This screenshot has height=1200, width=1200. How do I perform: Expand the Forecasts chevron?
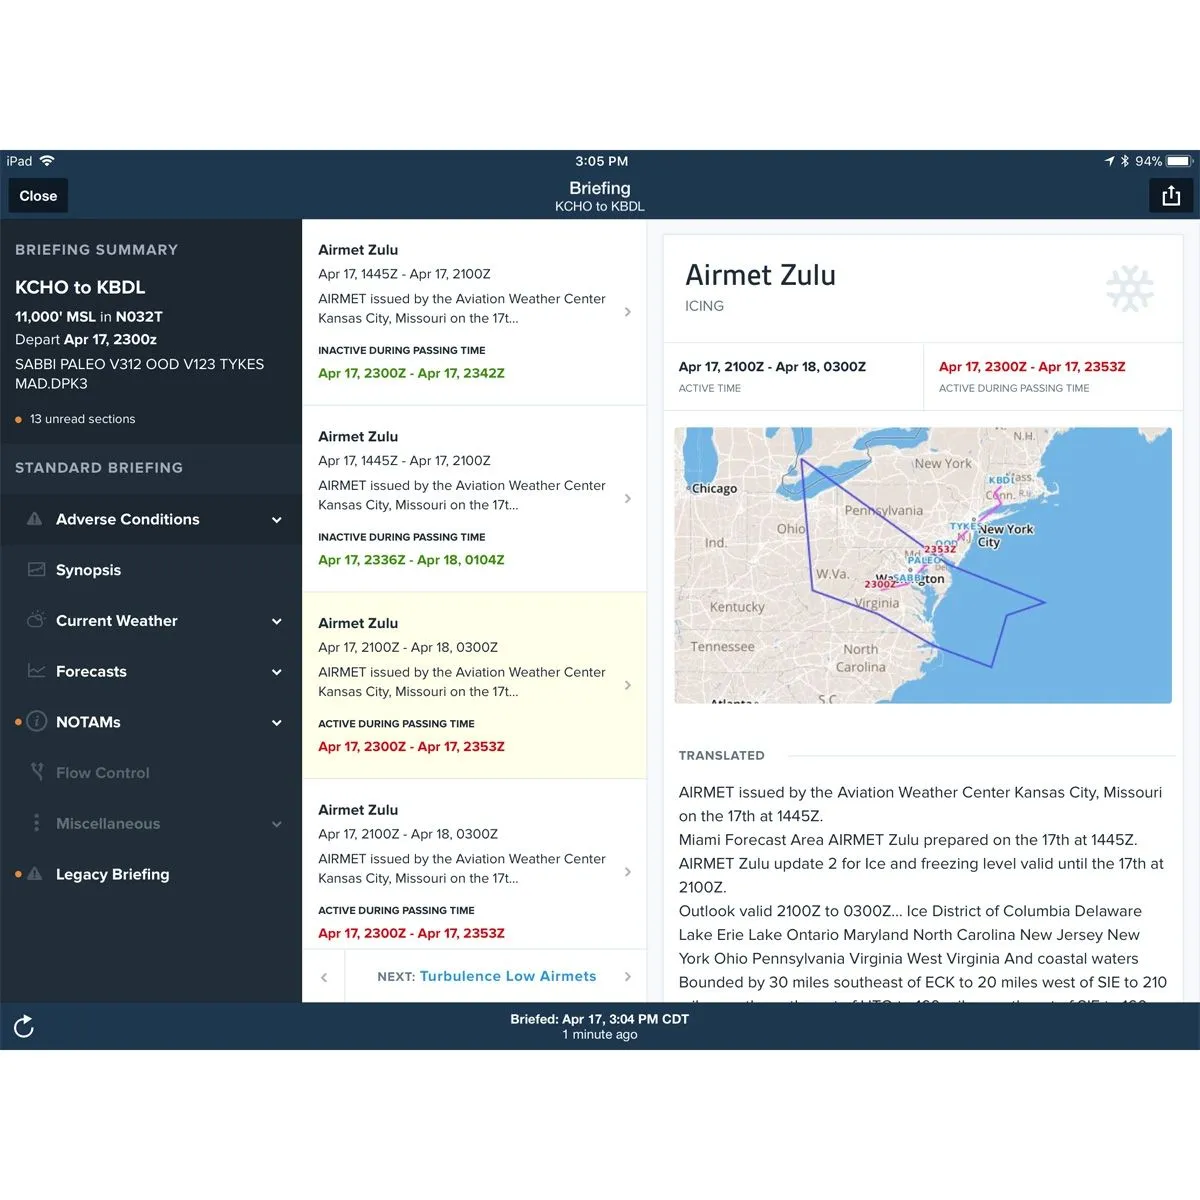pos(277,672)
